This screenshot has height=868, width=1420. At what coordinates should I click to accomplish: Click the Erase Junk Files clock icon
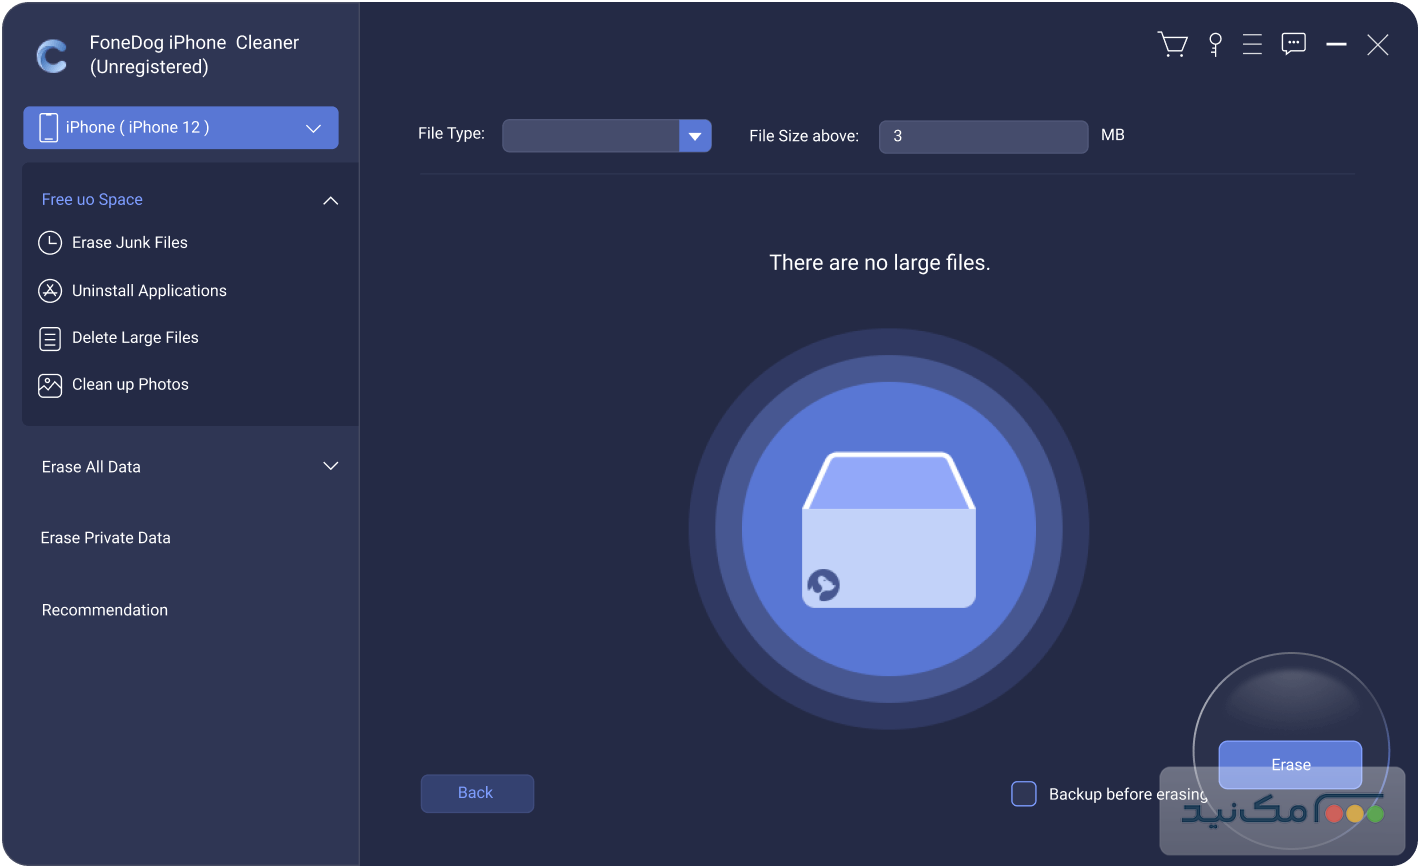pyautogui.click(x=50, y=243)
